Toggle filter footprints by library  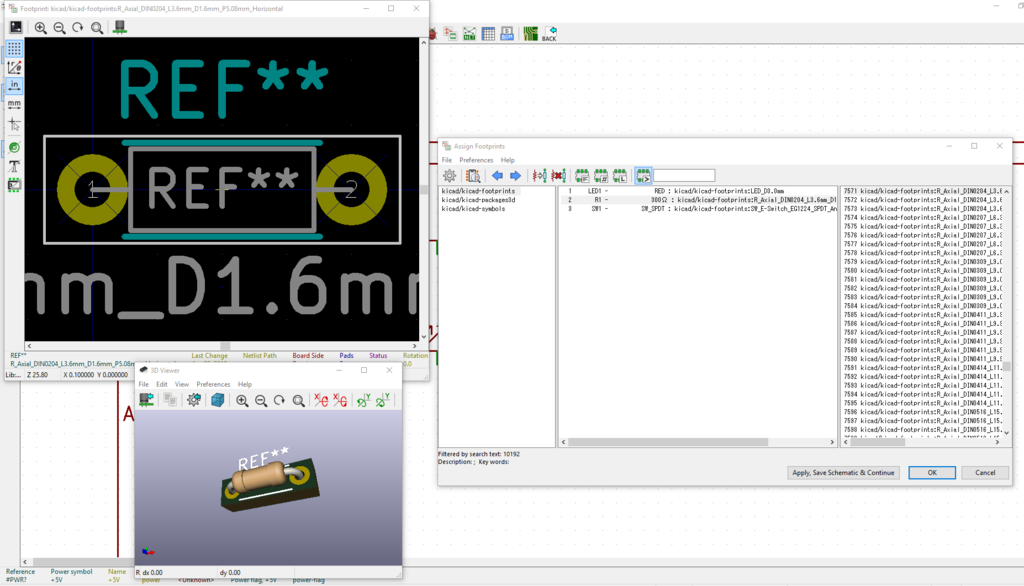[620, 176]
